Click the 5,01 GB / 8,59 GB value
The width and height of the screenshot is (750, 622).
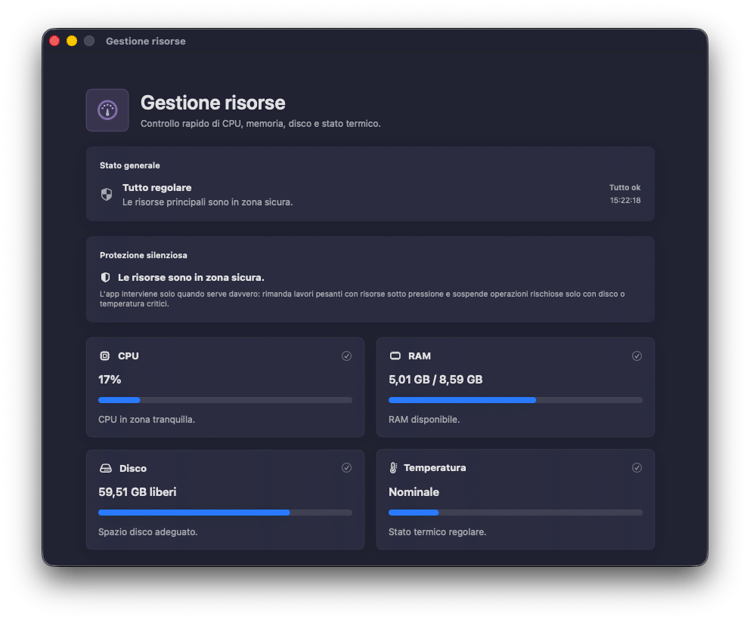(435, 380)
